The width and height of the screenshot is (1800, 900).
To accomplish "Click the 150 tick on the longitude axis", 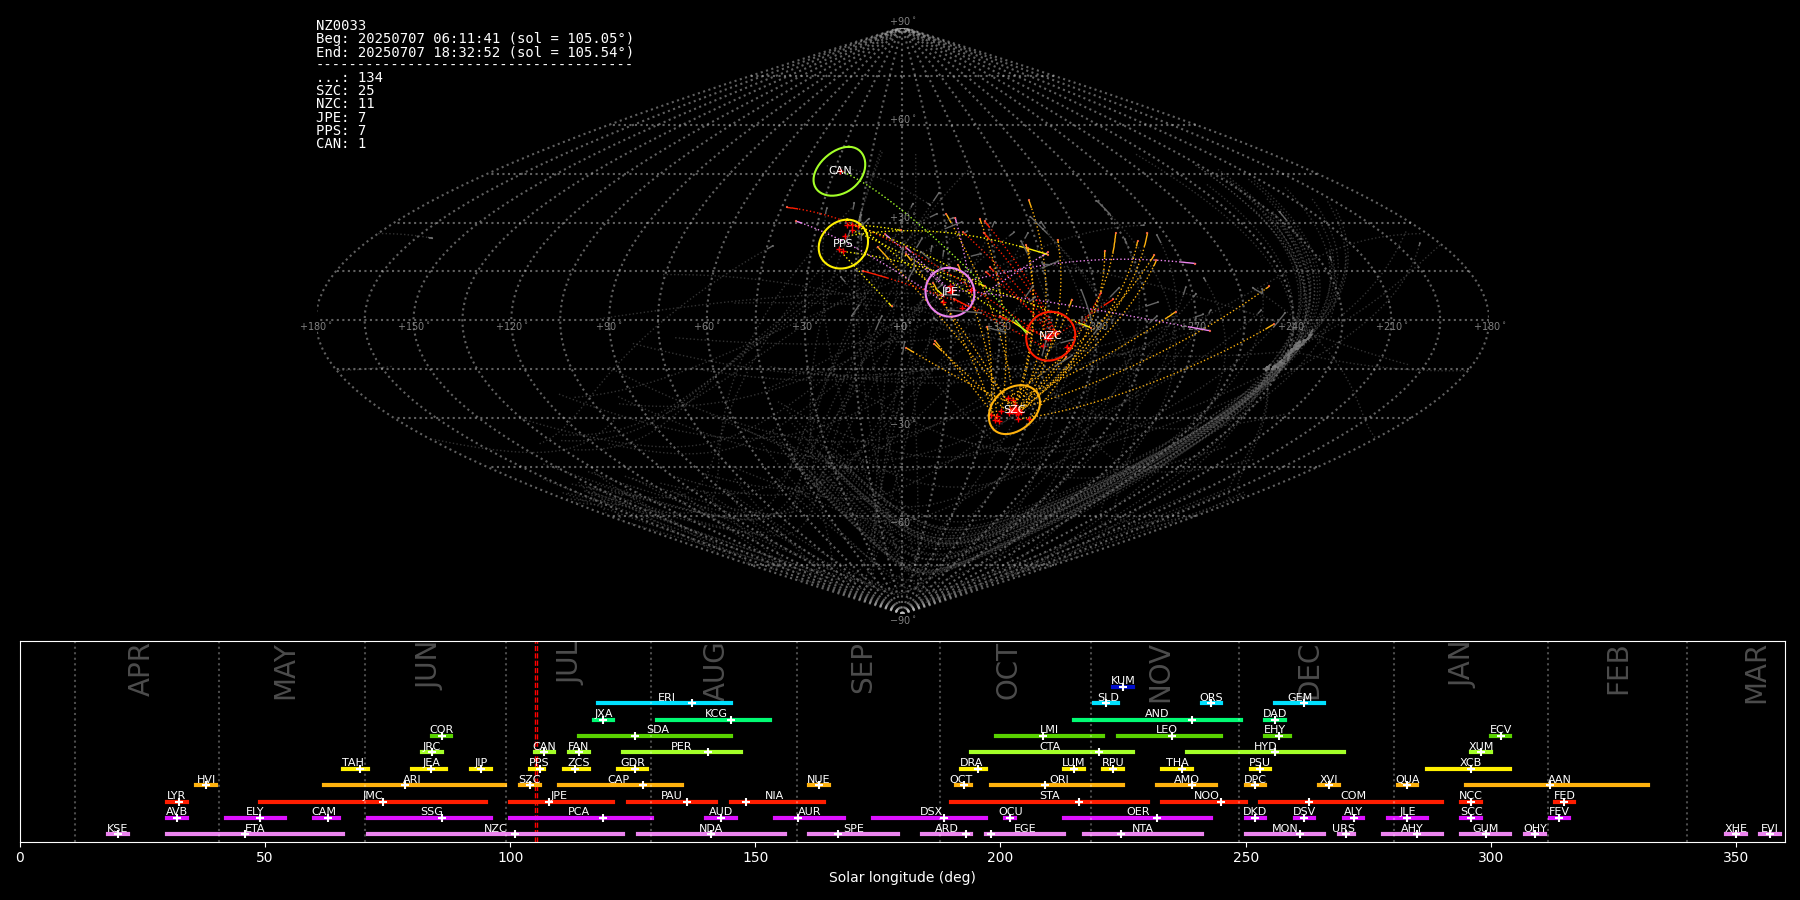I will 755,857.
